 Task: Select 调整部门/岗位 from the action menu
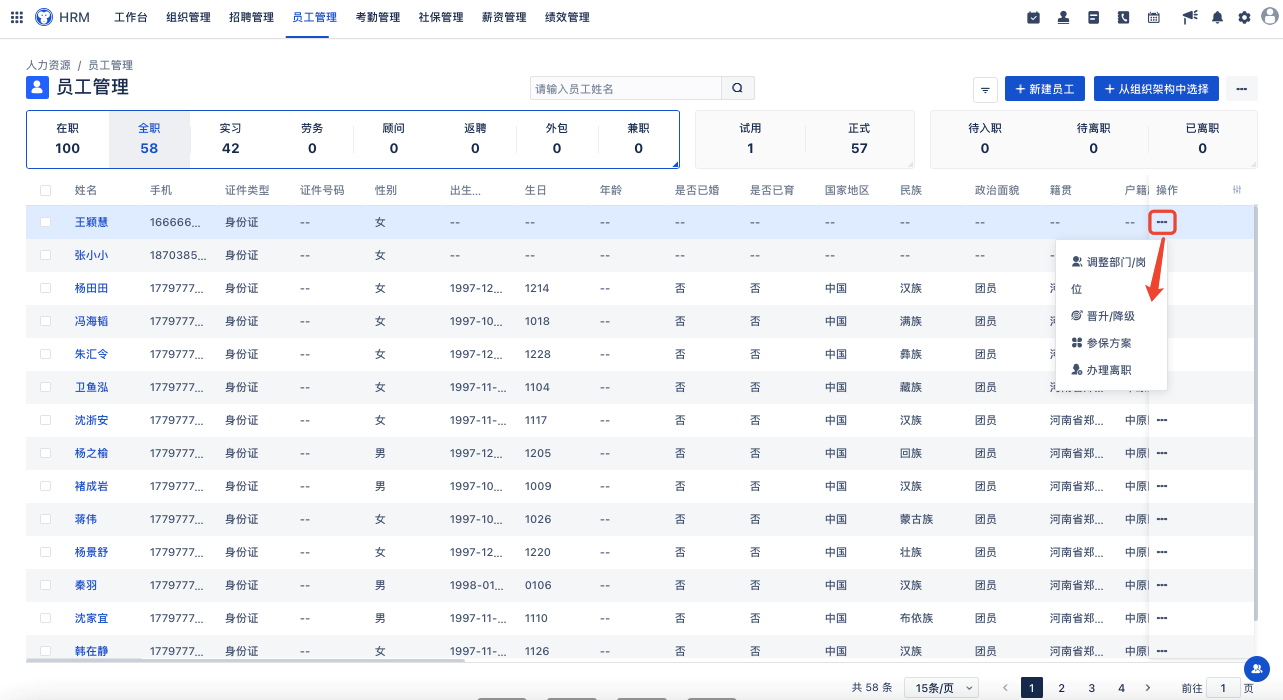click(x=1110, y=275)
